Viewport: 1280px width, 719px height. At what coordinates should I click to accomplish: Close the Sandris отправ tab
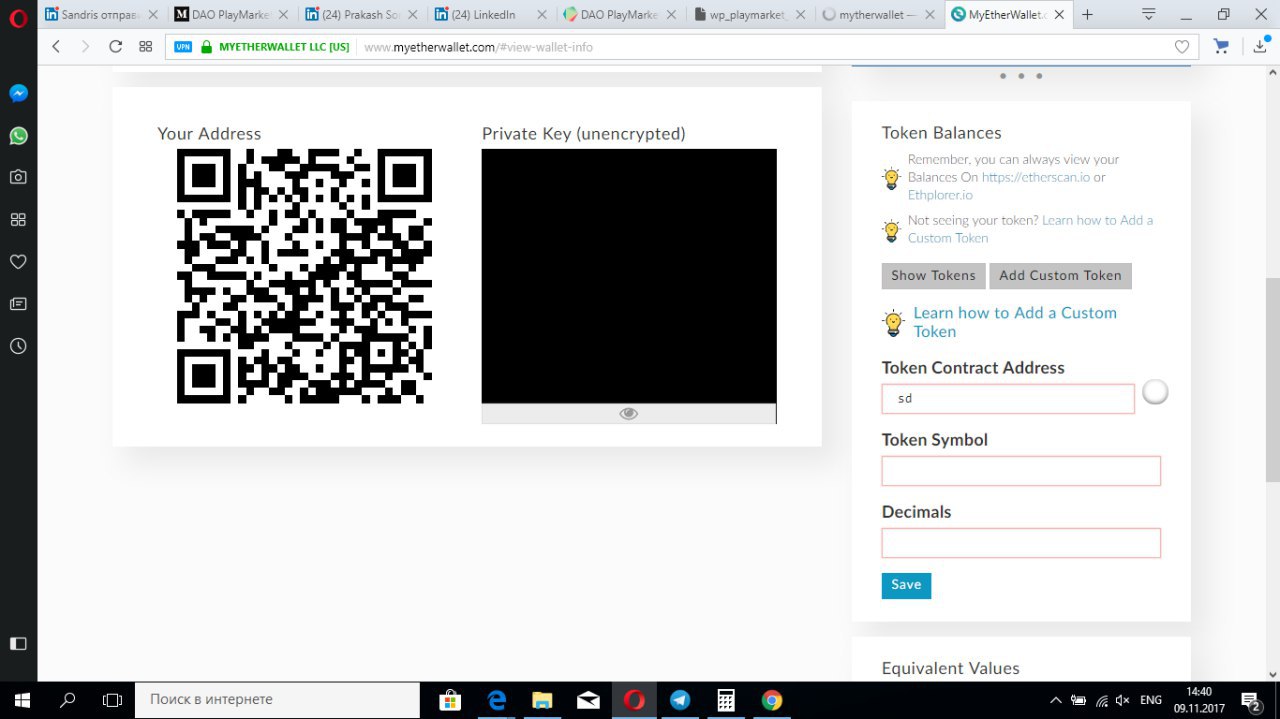coord(153,15)
